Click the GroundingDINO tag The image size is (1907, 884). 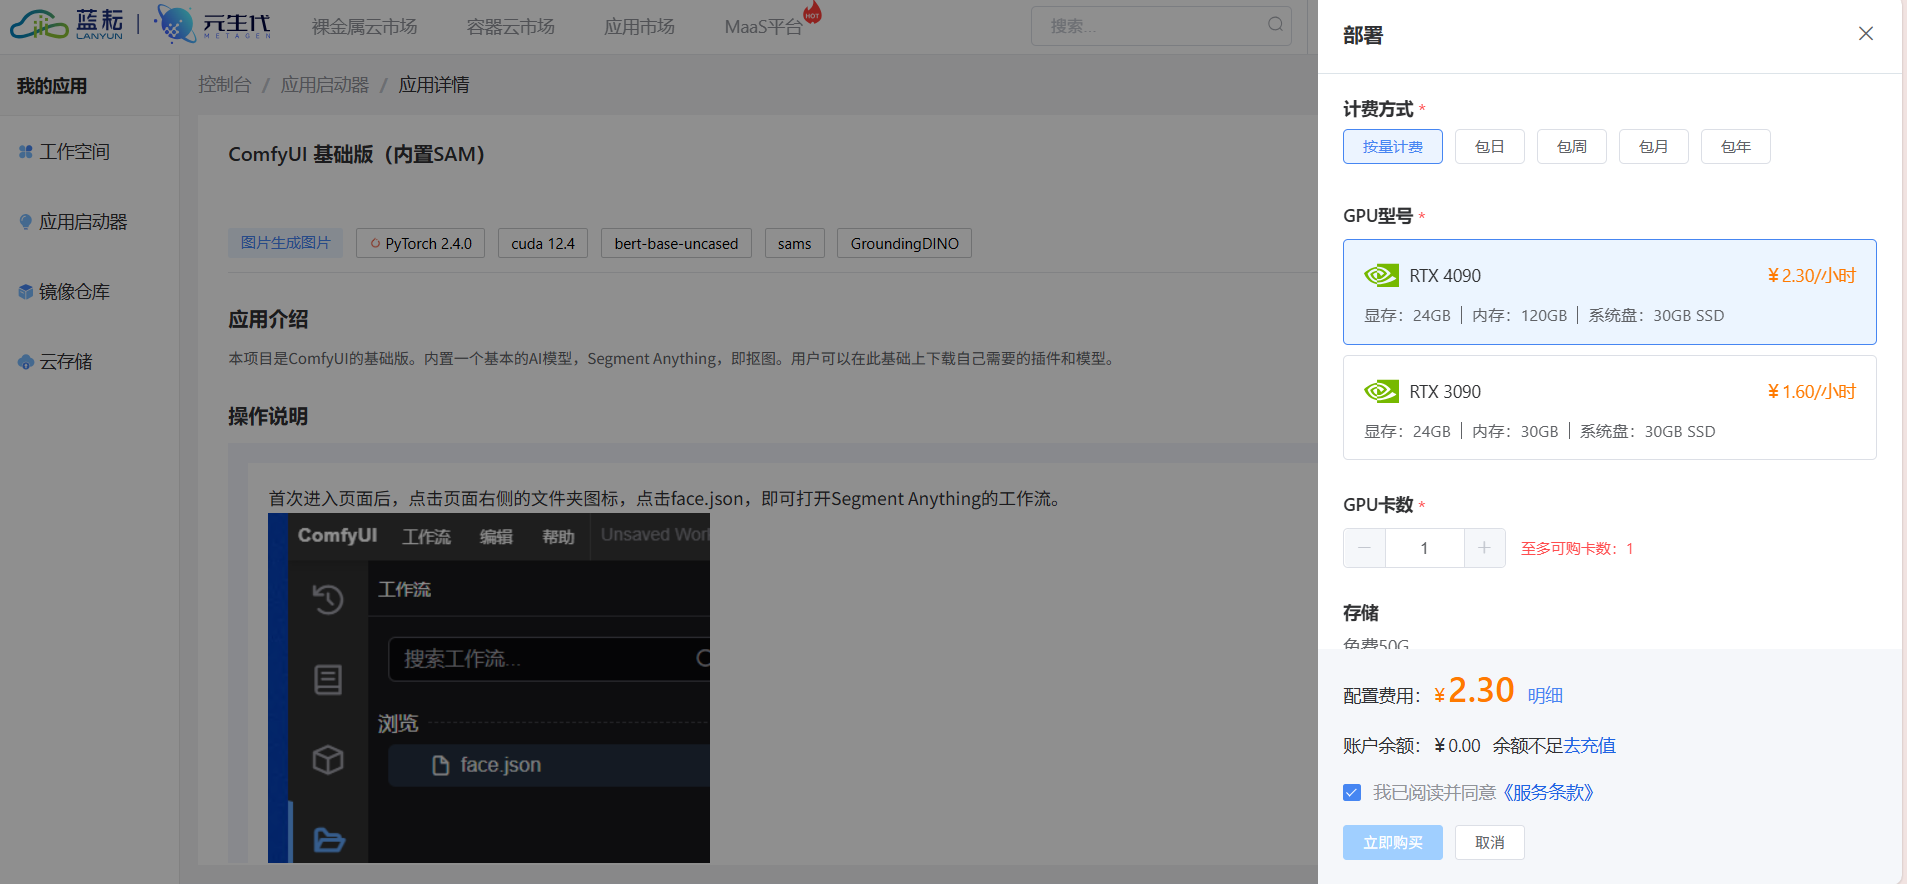pyautogui.click(x=904, y=243)
